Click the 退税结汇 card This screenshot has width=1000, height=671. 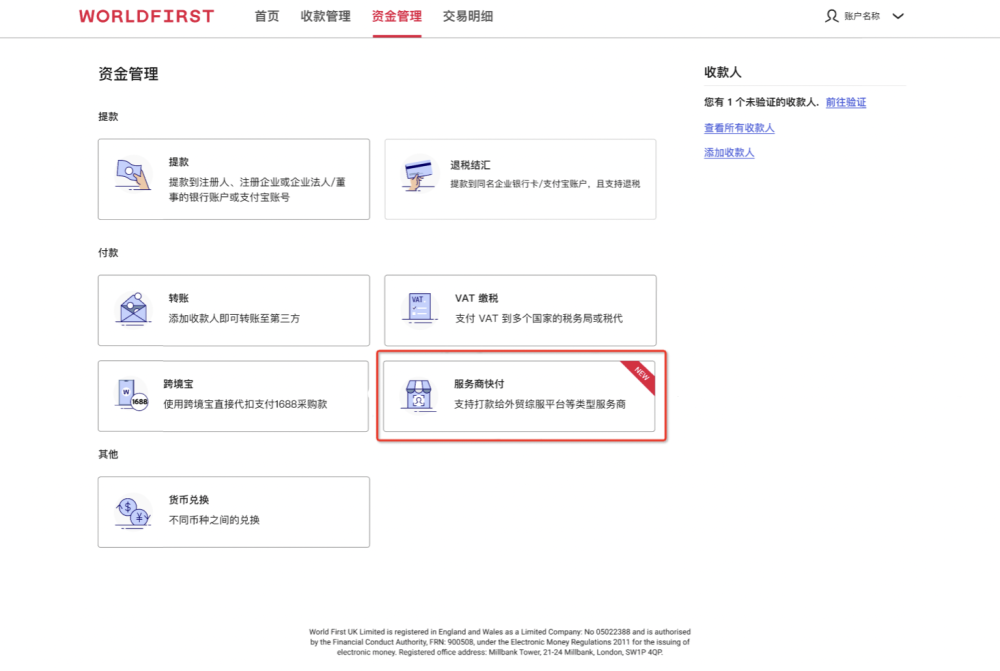pos(520,178)
